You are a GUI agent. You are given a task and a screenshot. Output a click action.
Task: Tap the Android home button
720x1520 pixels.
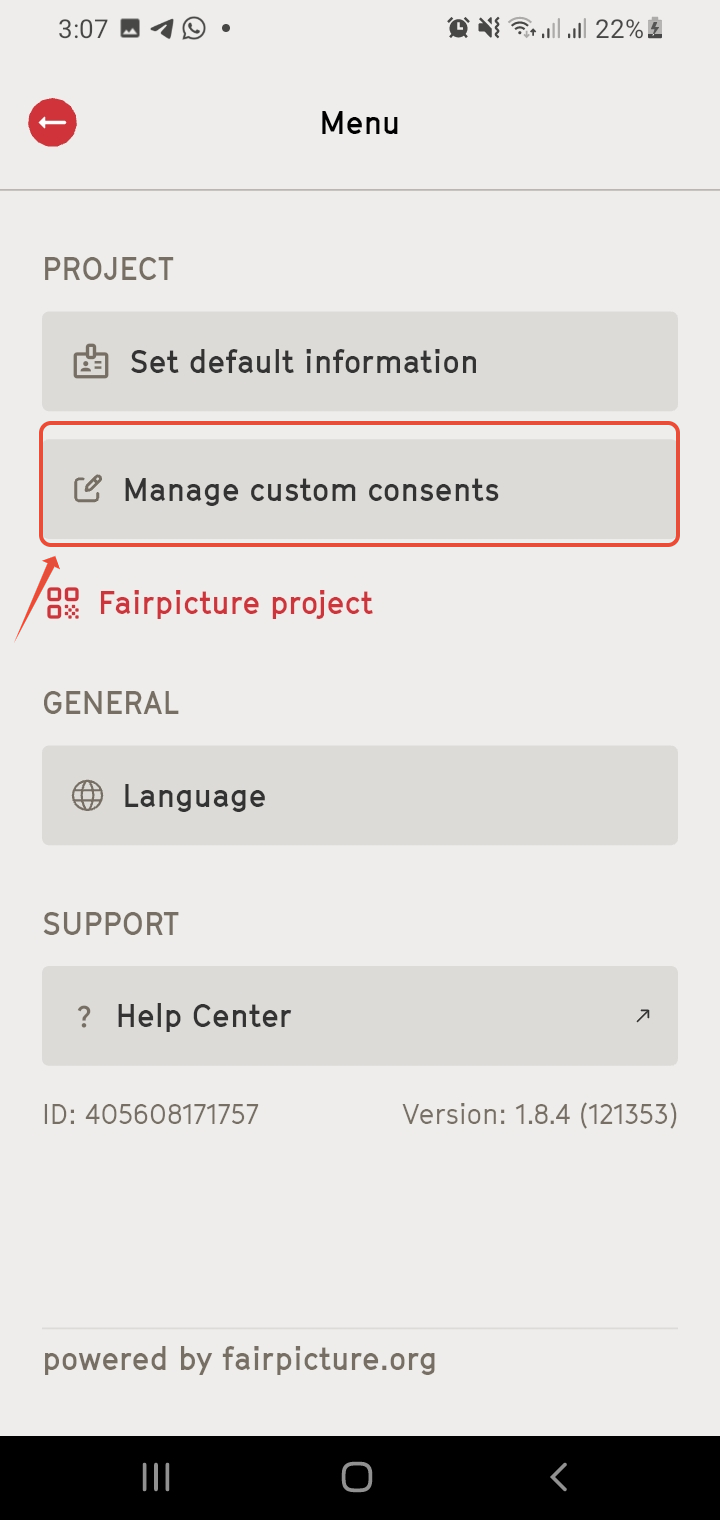357,1477
